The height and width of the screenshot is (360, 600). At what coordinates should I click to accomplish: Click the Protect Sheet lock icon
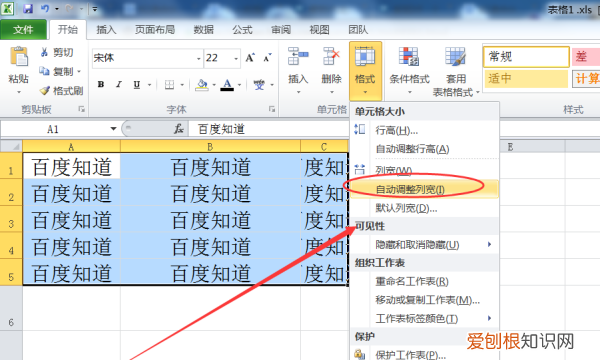[x=360, y=354]
